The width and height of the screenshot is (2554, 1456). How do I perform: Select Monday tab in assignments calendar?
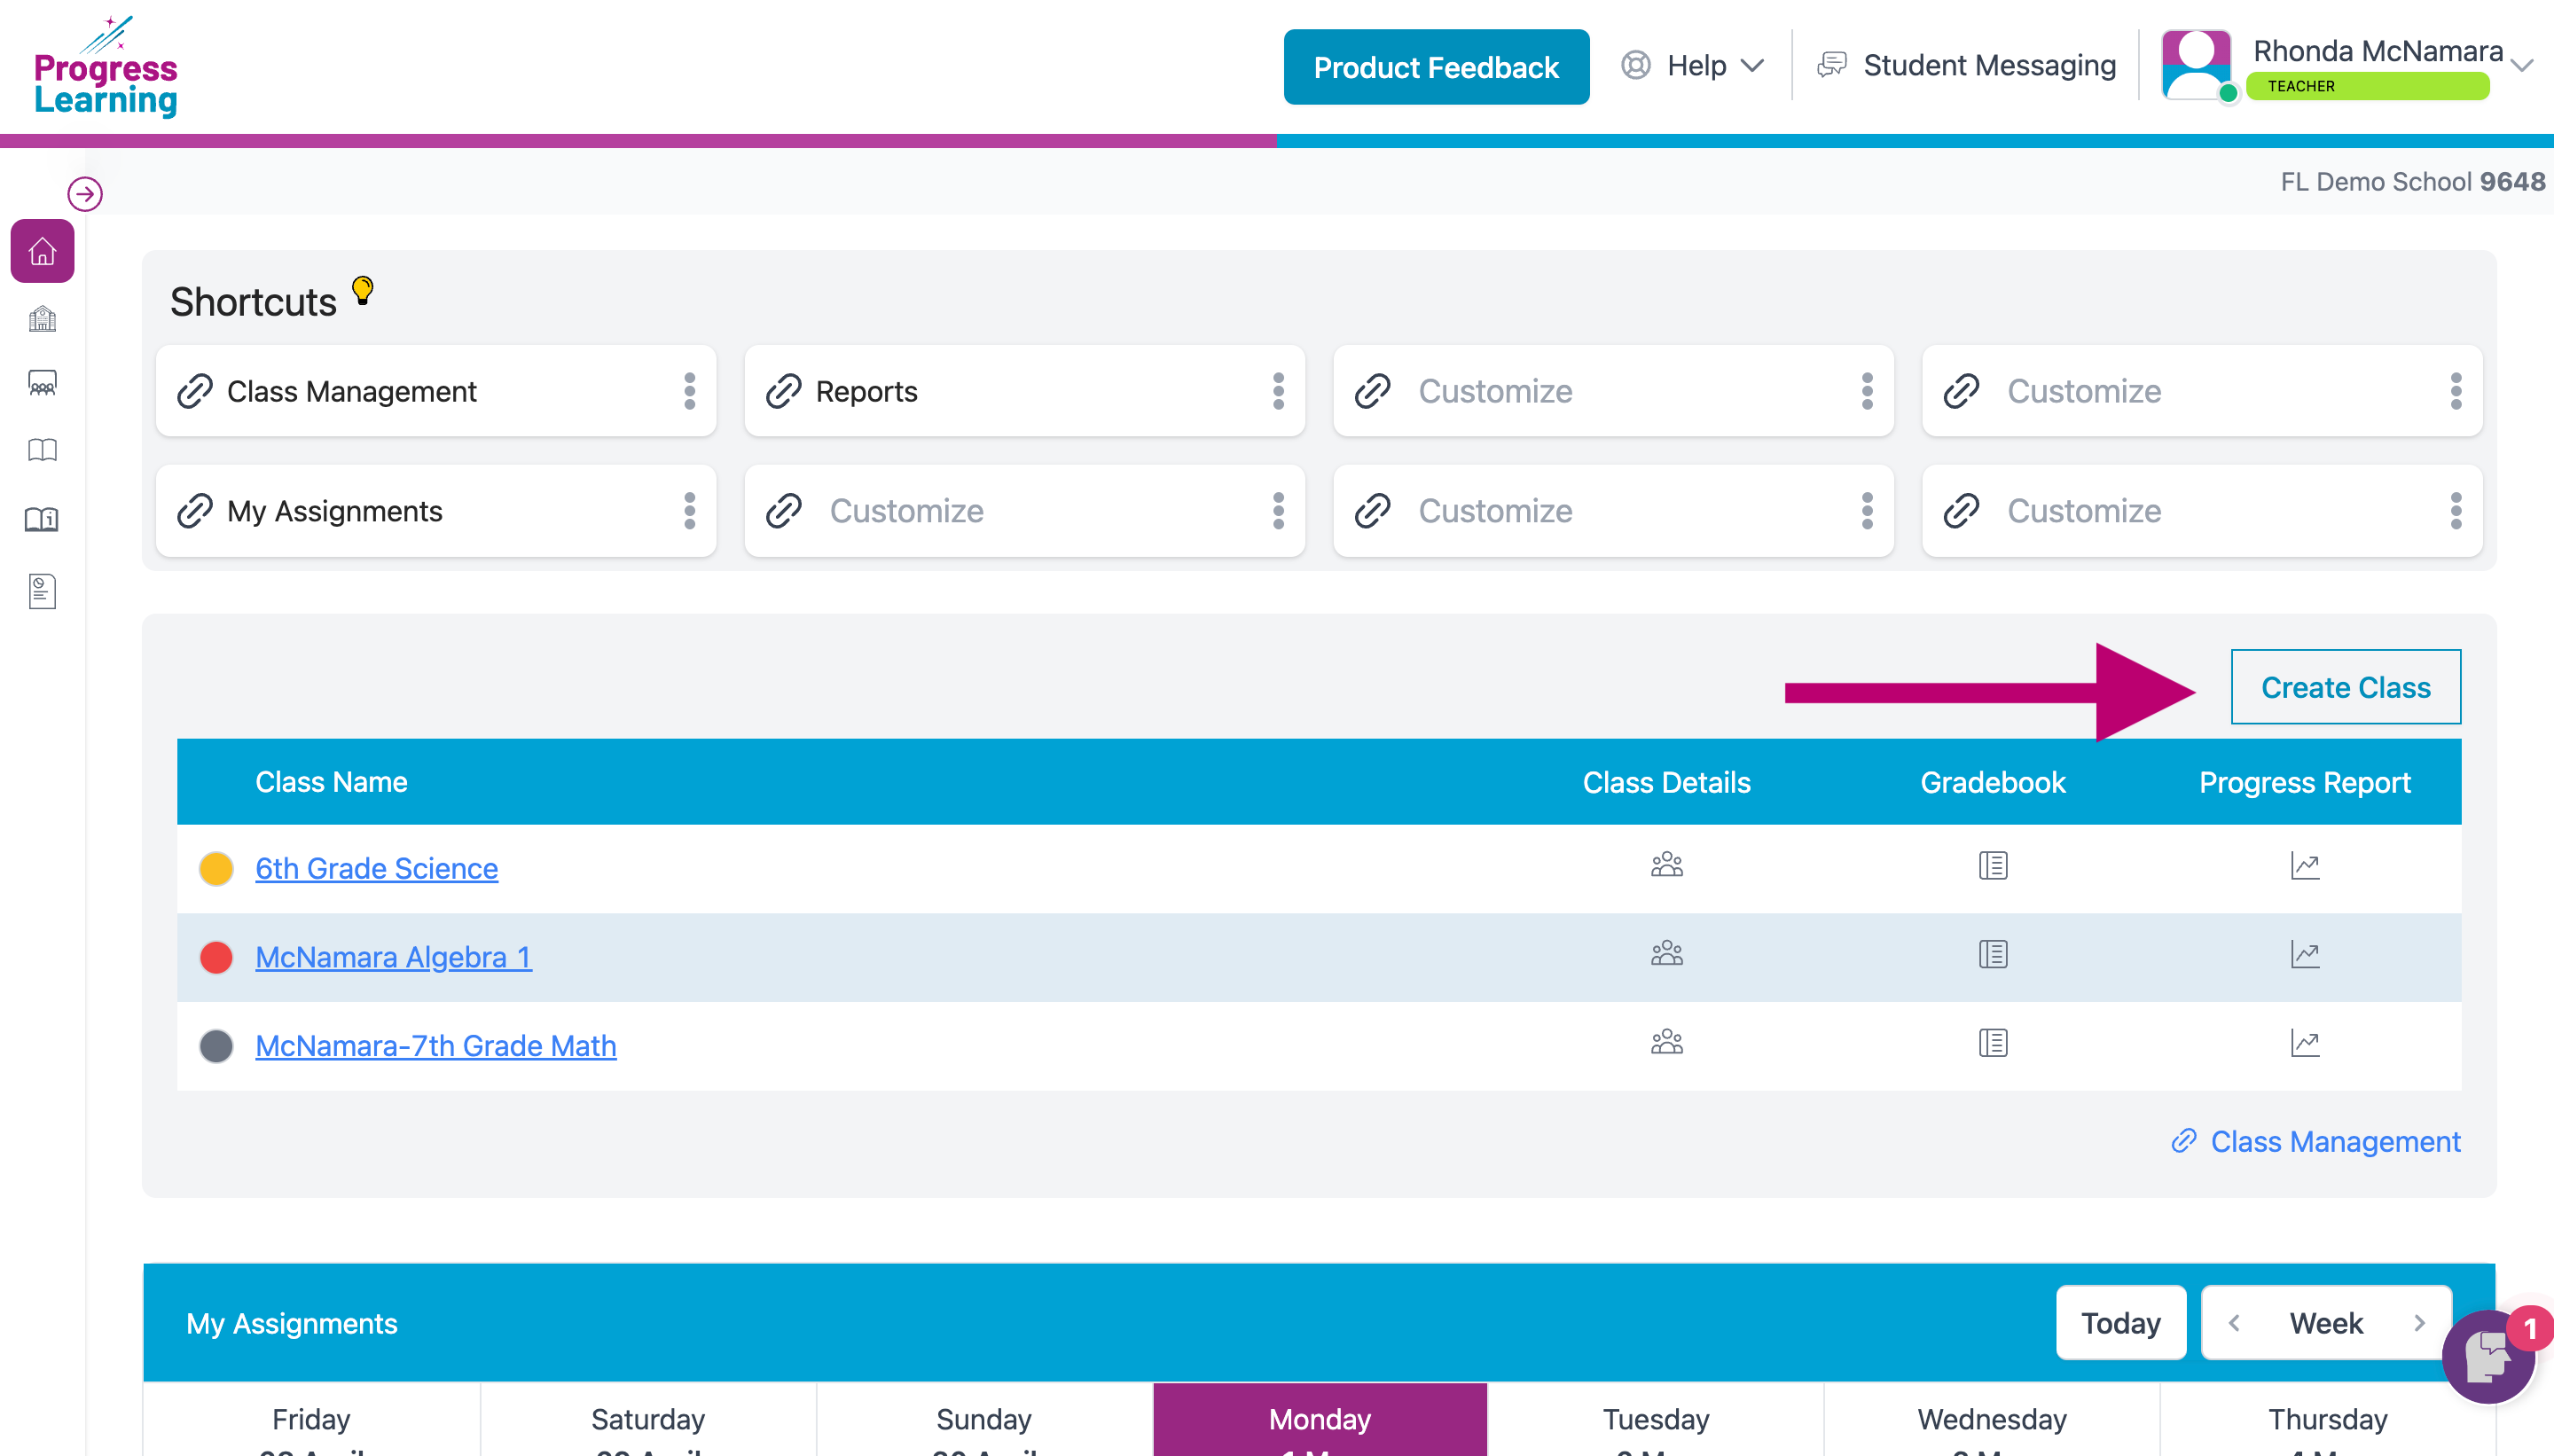(1319, 1419)
